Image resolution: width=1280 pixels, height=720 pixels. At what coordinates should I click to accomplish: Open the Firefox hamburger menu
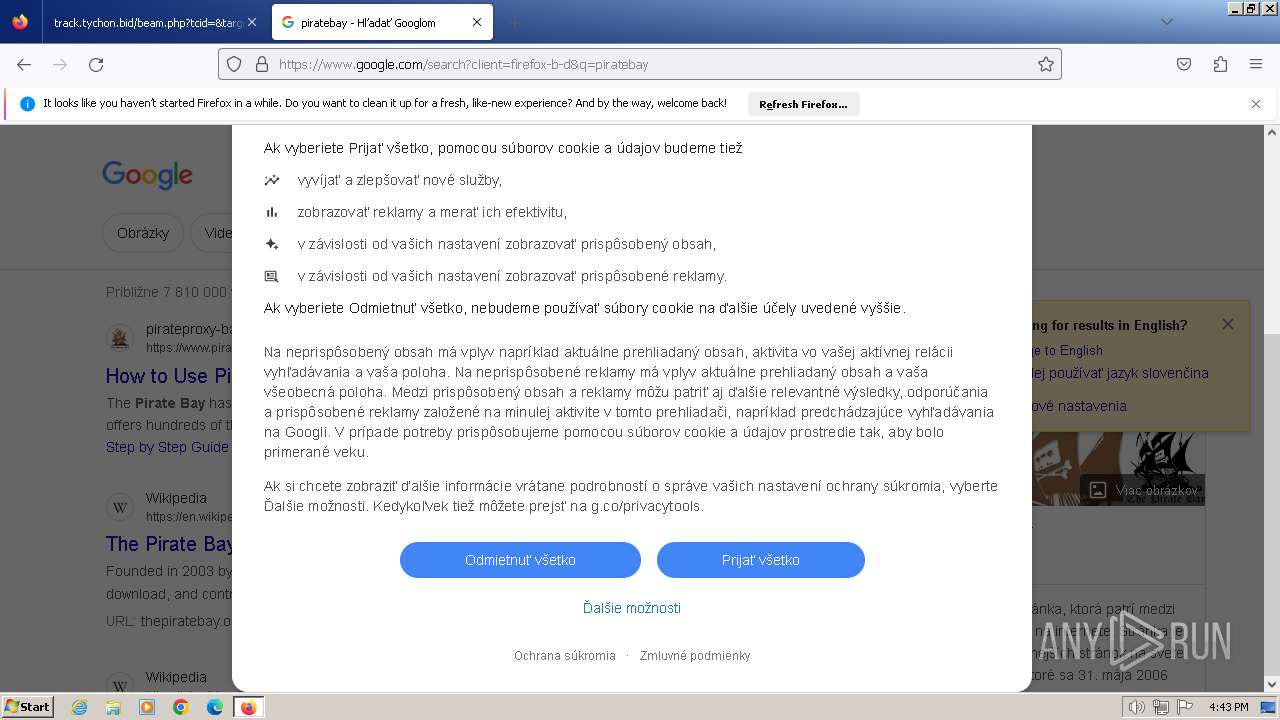[x=1256, y=64]
